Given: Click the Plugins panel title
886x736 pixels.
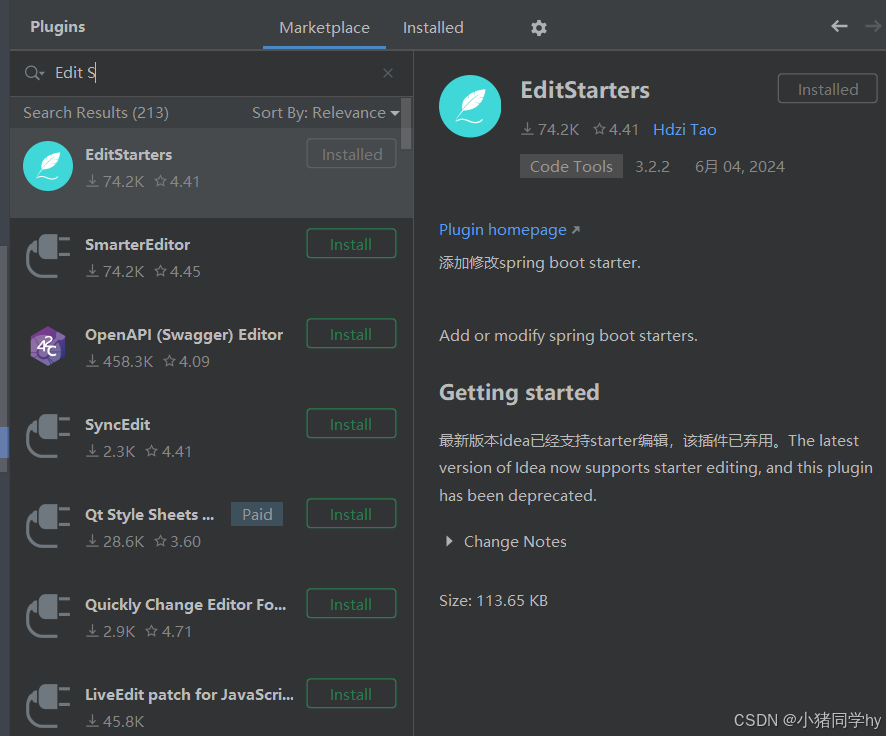Looking at the screenshot, I should pyautogui.click(x=58, y=27).
